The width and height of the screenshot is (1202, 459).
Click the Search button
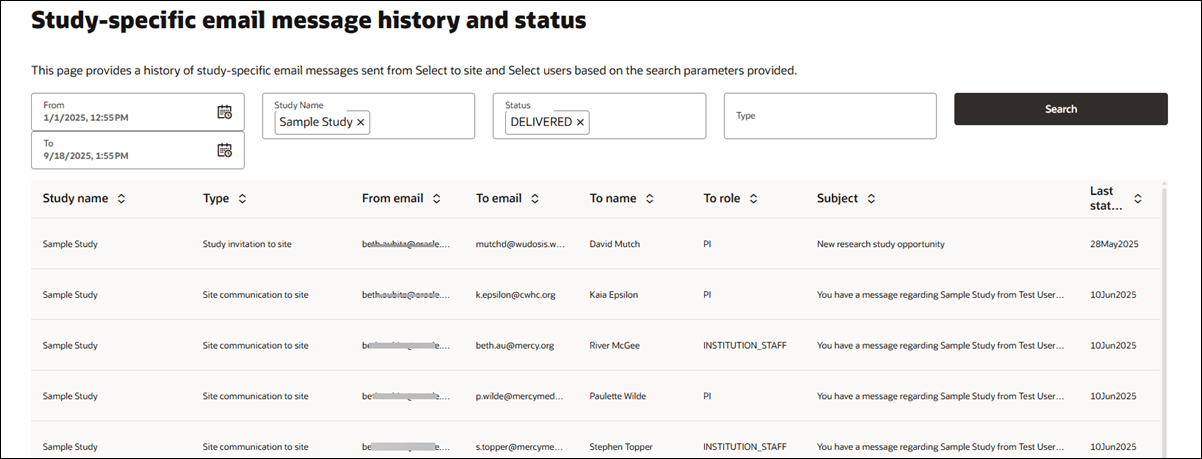(x=1061, y=109)
